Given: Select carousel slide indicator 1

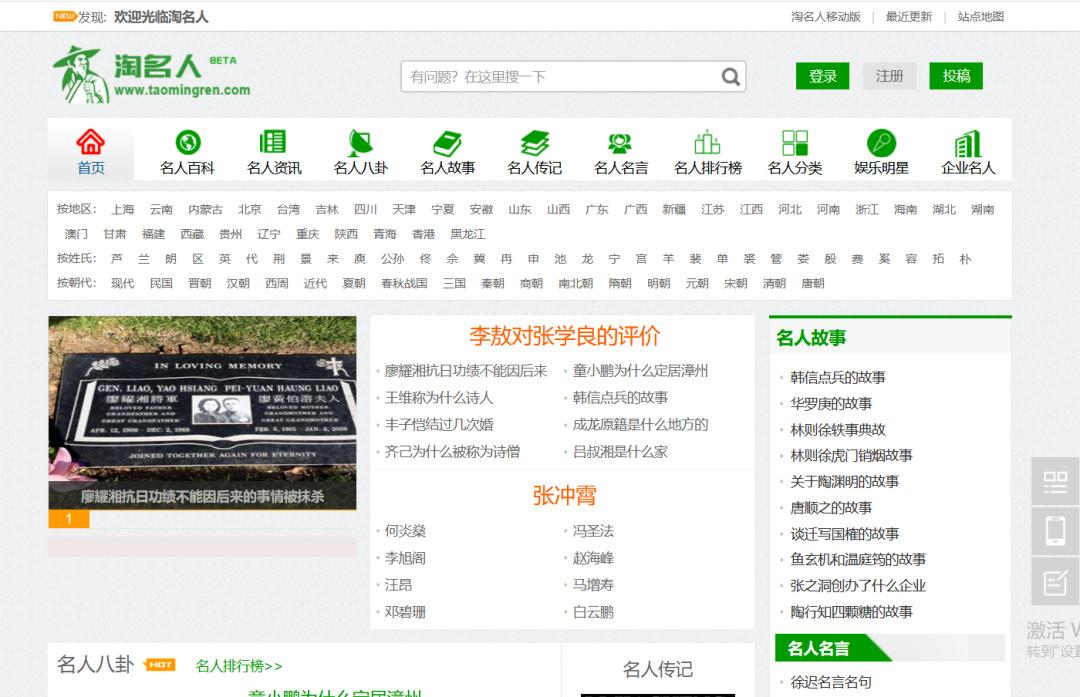Looking at the screenshot, I should tap(67, 519).
